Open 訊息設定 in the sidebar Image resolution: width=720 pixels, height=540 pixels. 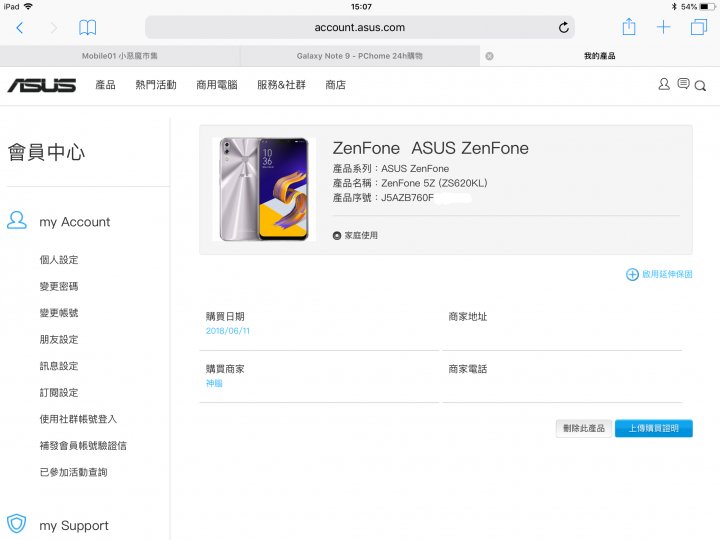59,366
